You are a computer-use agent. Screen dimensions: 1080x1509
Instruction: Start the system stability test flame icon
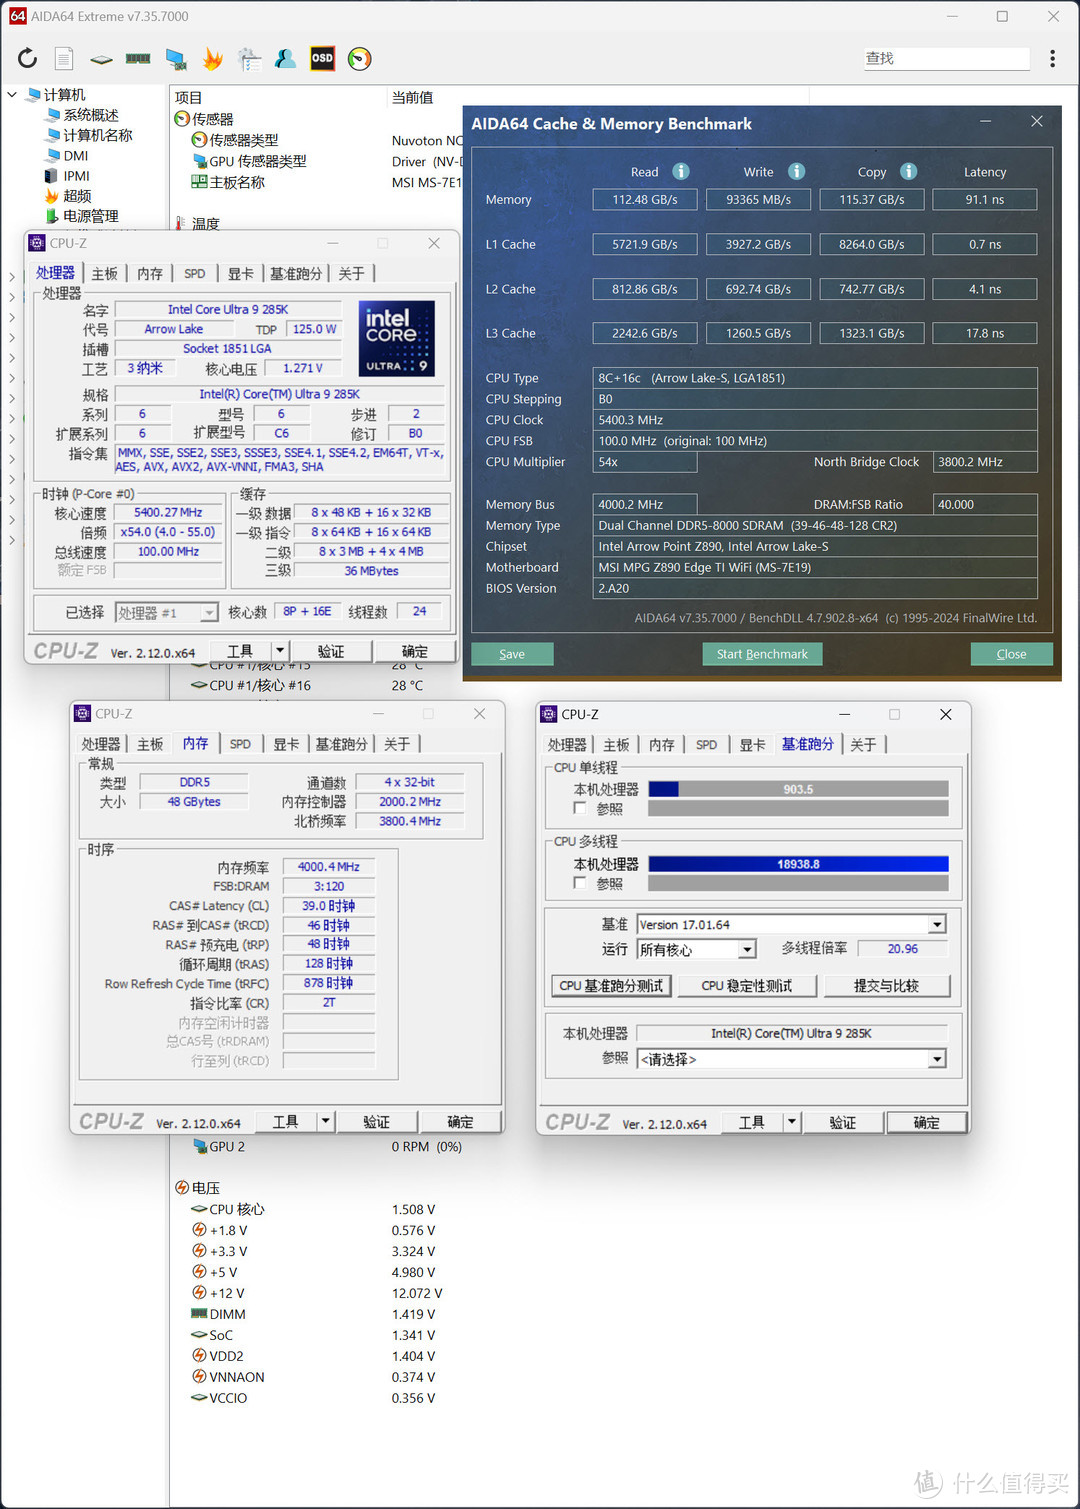coord(213,59)
